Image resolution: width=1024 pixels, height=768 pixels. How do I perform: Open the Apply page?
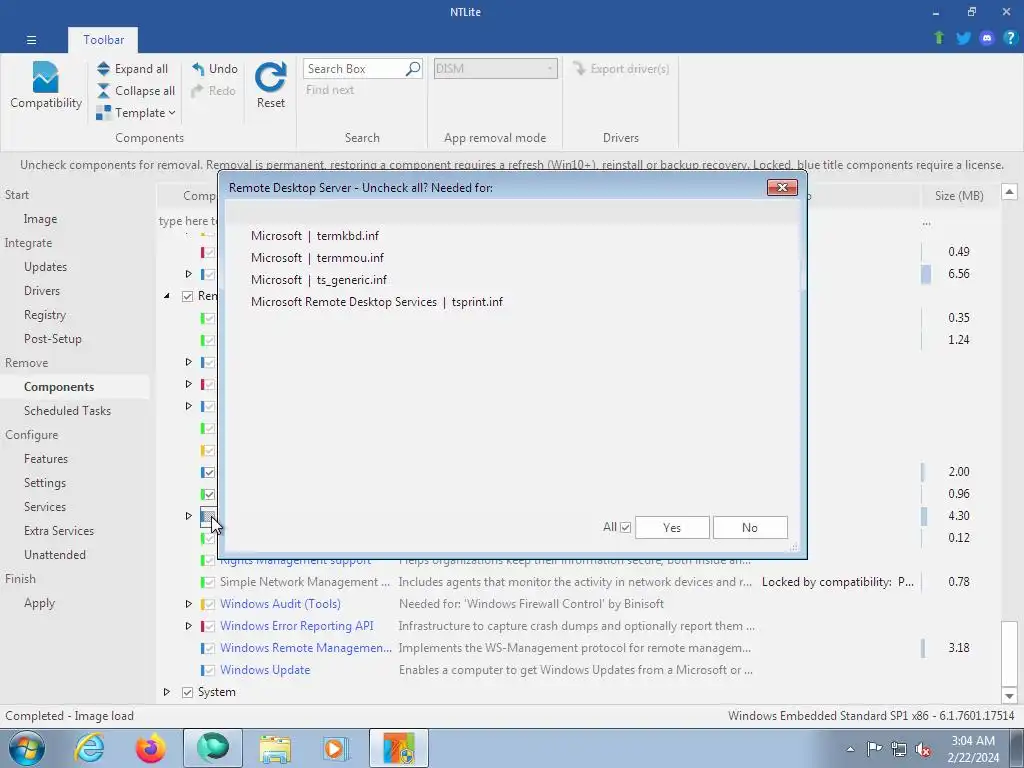[39, 603]
